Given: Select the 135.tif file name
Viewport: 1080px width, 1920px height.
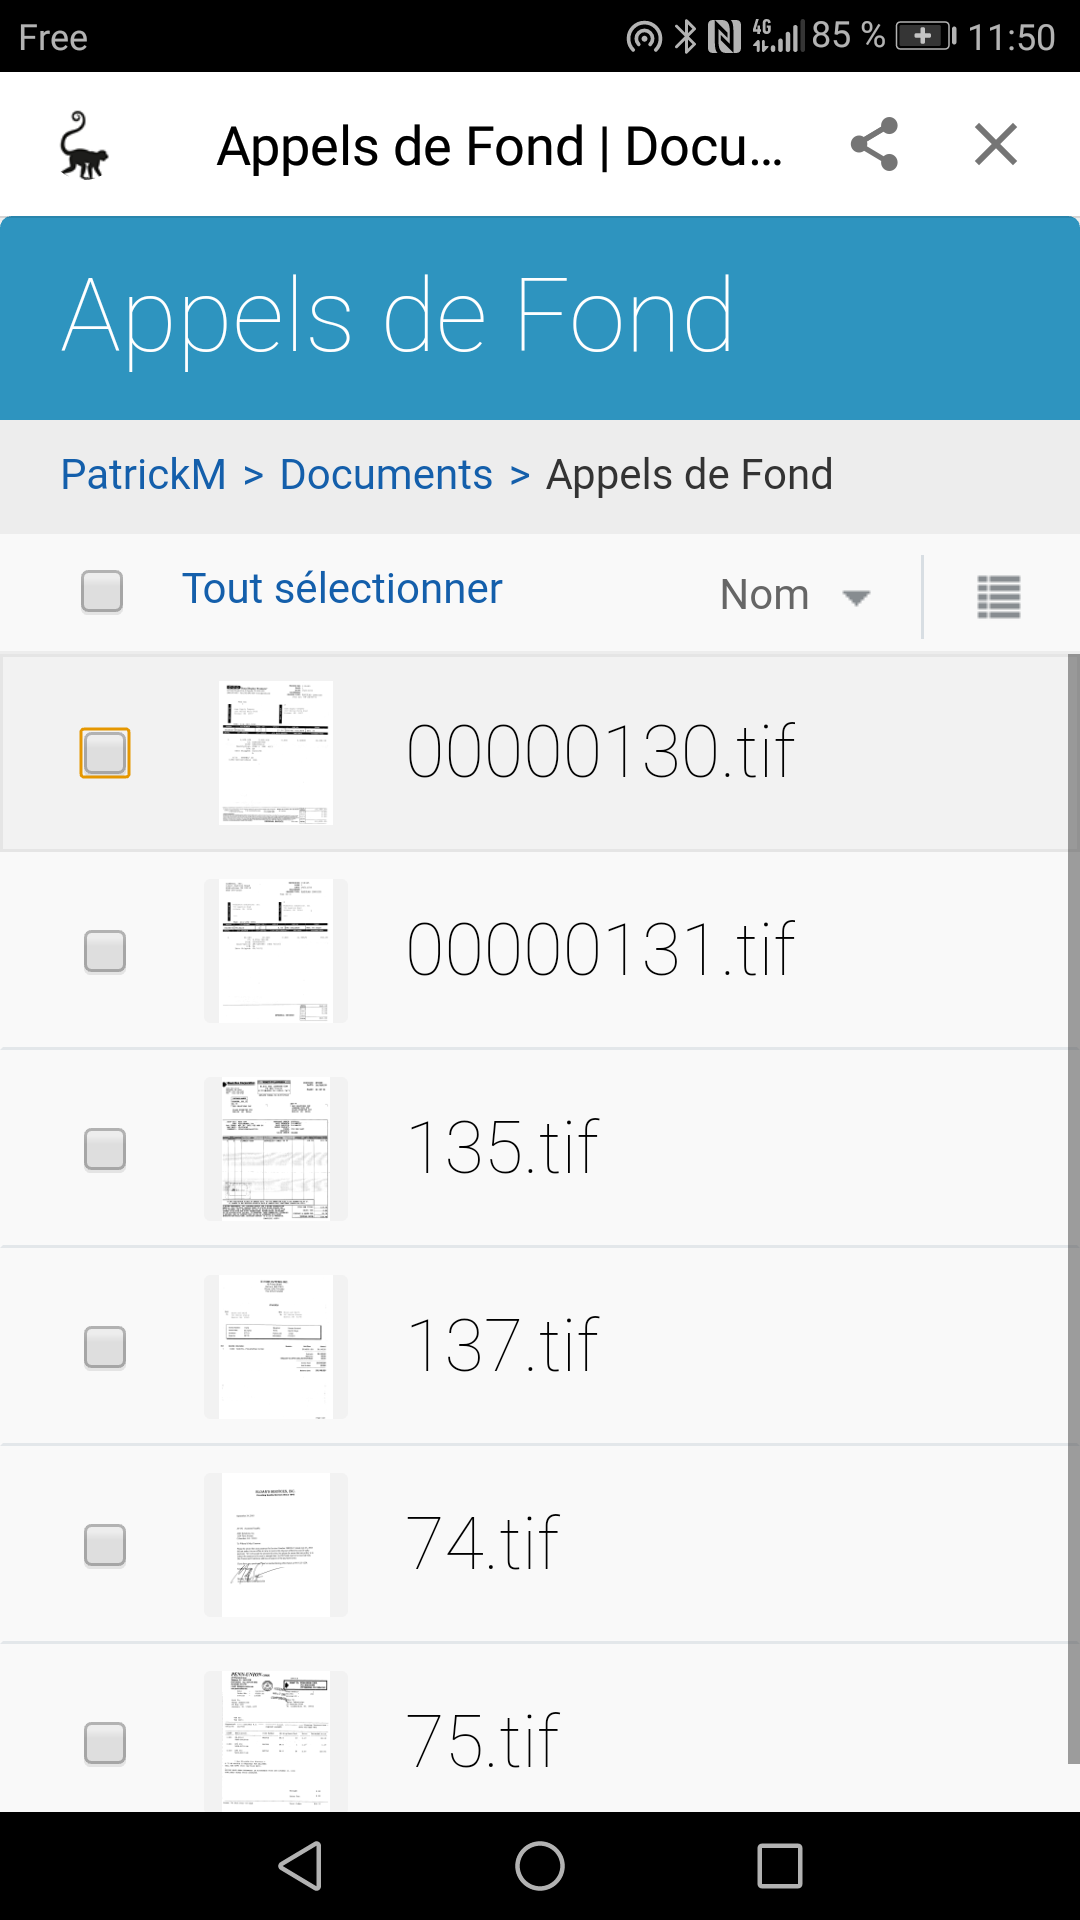Looking at the screenshot, I should point(503,1147).
